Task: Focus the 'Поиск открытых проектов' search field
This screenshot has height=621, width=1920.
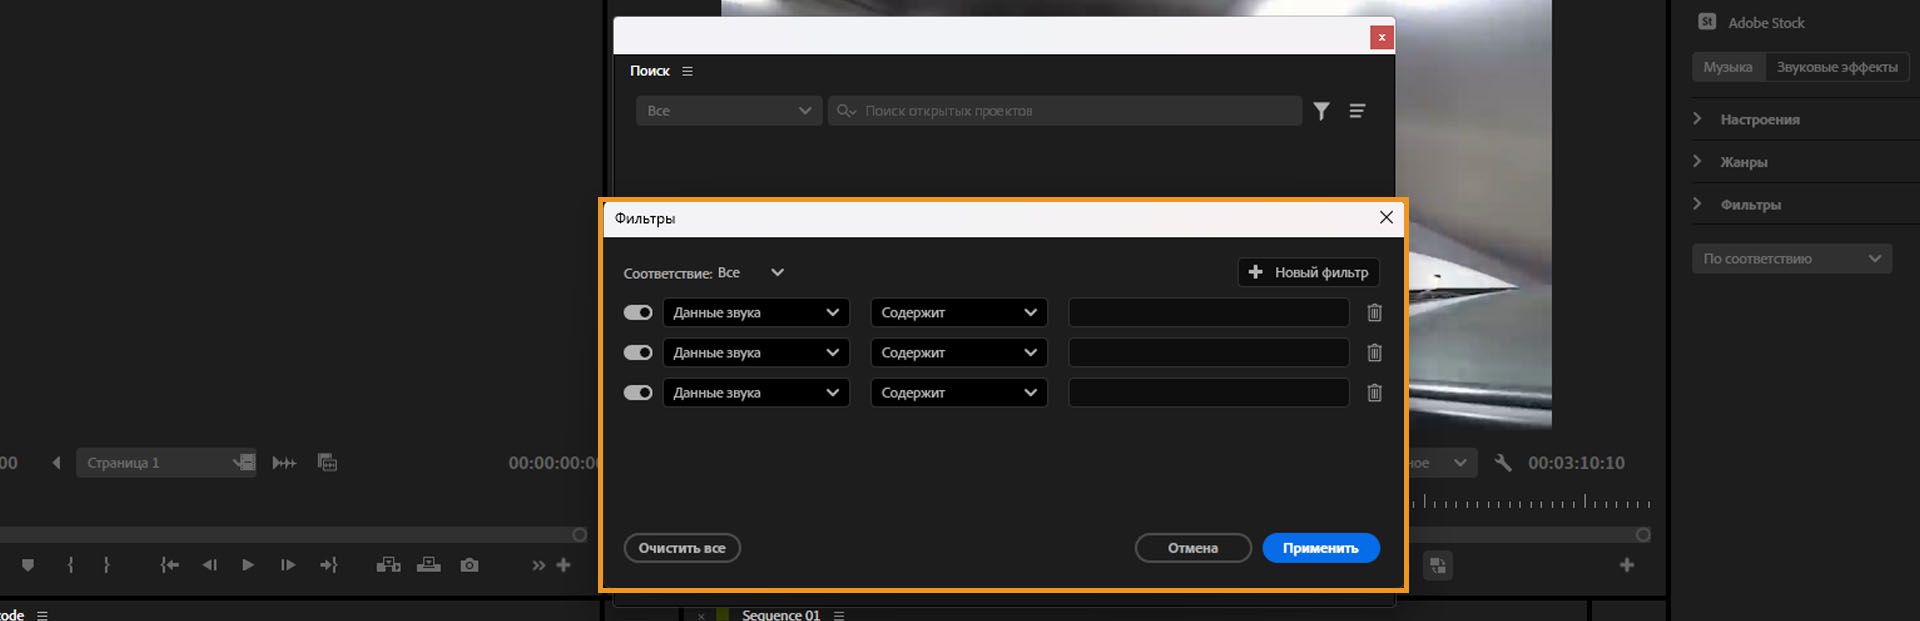Action: coord(1065,111)
